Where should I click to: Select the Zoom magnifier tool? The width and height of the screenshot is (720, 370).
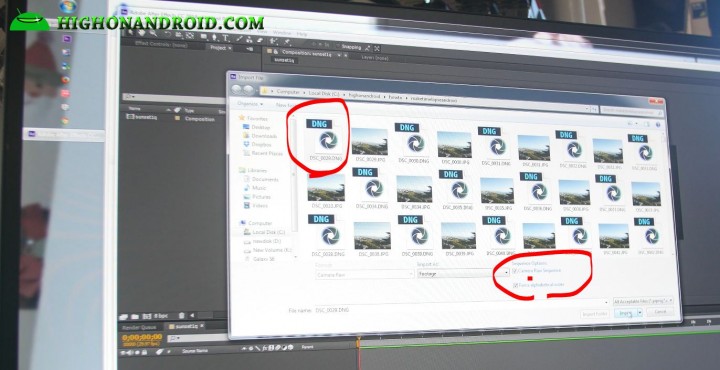(153, 34)
